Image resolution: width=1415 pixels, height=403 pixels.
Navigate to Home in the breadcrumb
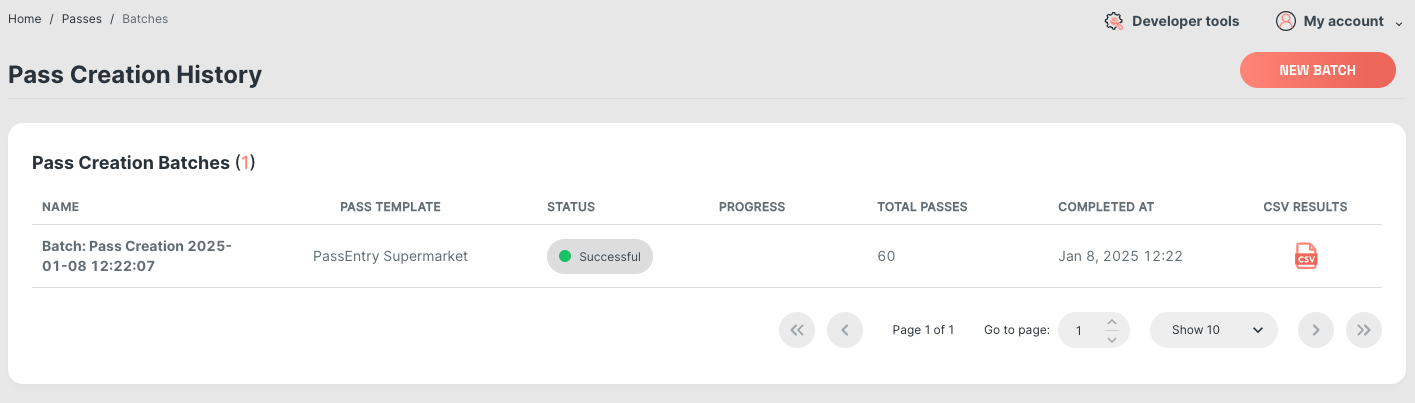tap(25, 19)
